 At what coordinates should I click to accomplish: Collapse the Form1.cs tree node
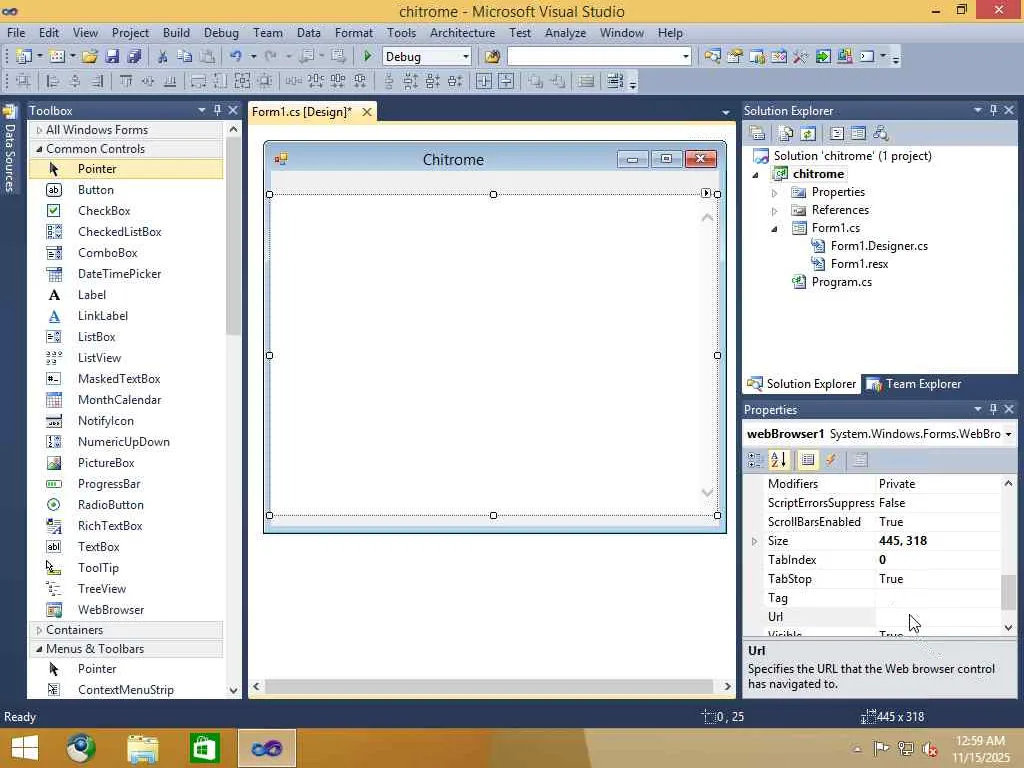point(775,229)
